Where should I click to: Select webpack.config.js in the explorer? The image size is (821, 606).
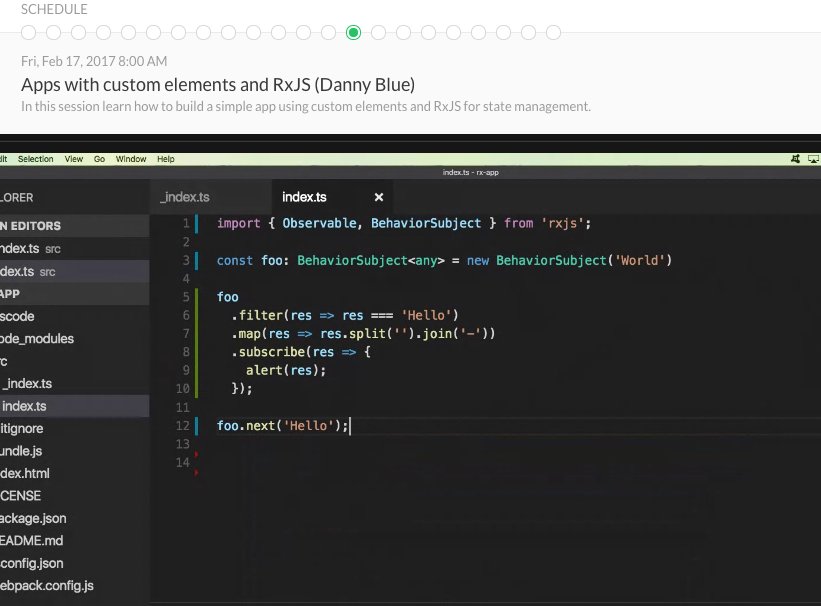point(48,585)
